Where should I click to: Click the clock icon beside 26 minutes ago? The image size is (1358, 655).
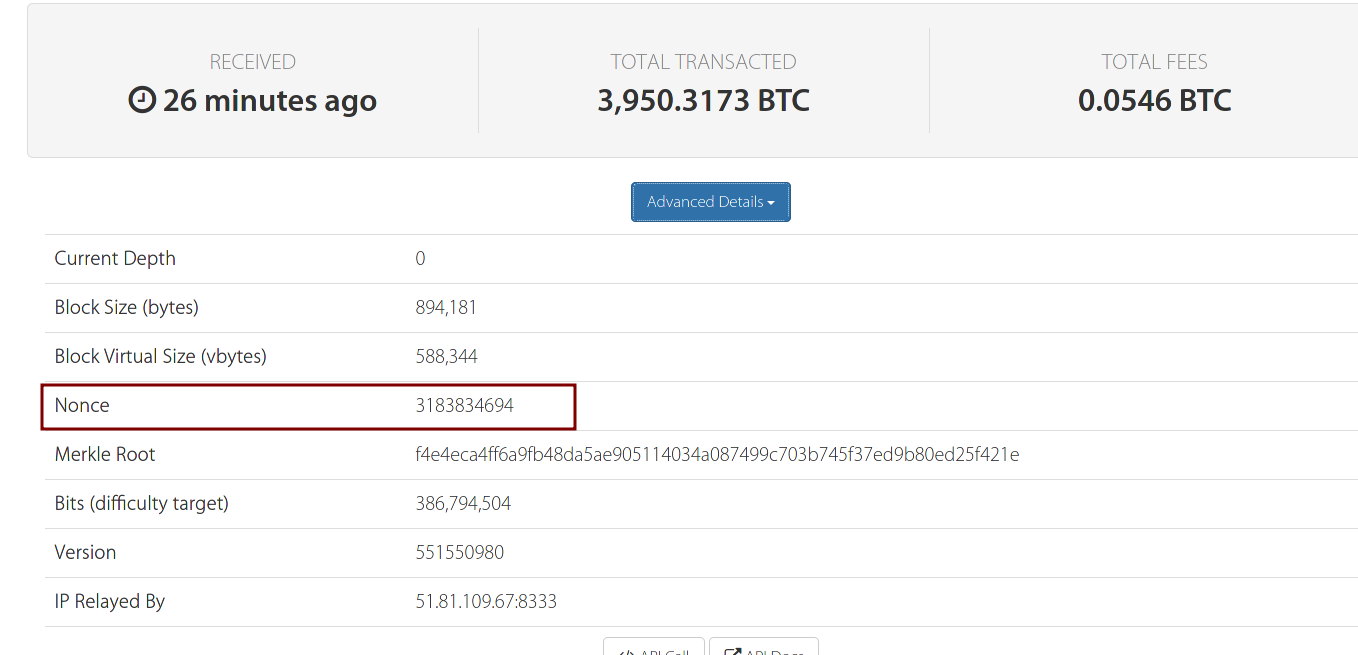142,100
